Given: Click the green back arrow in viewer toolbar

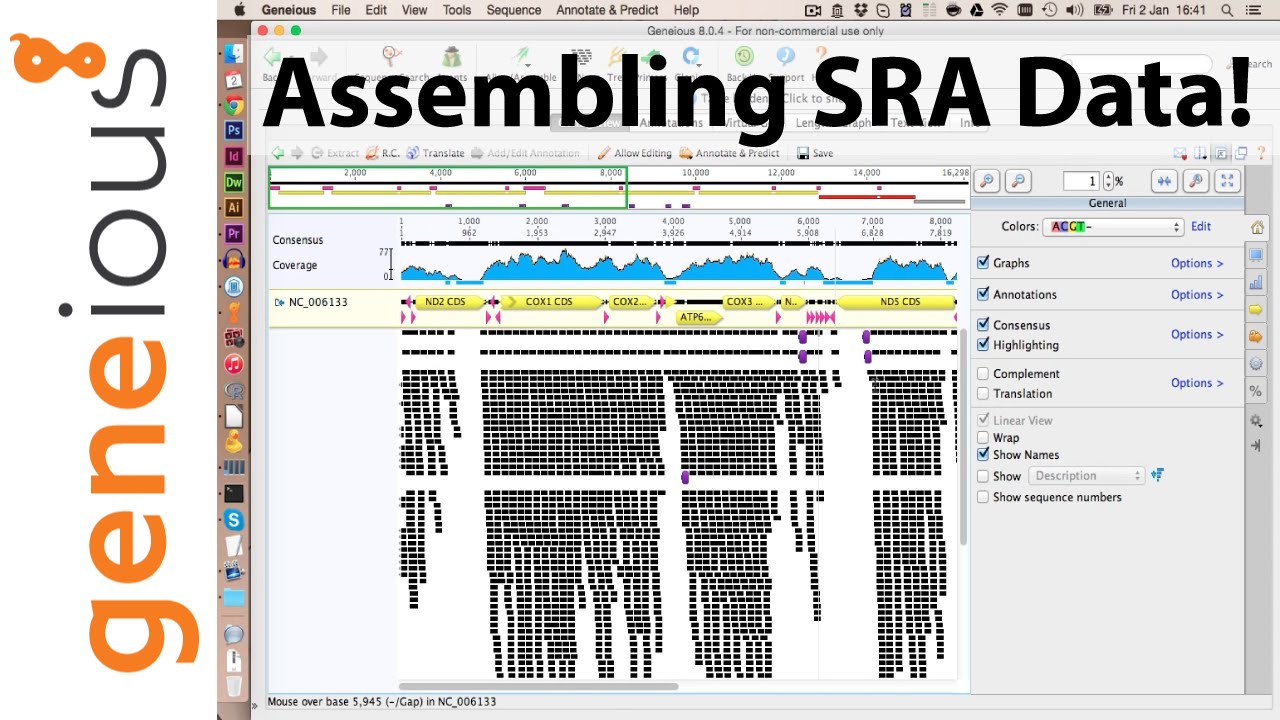Looking at the screenshot, I should click(x=278, y=153).
